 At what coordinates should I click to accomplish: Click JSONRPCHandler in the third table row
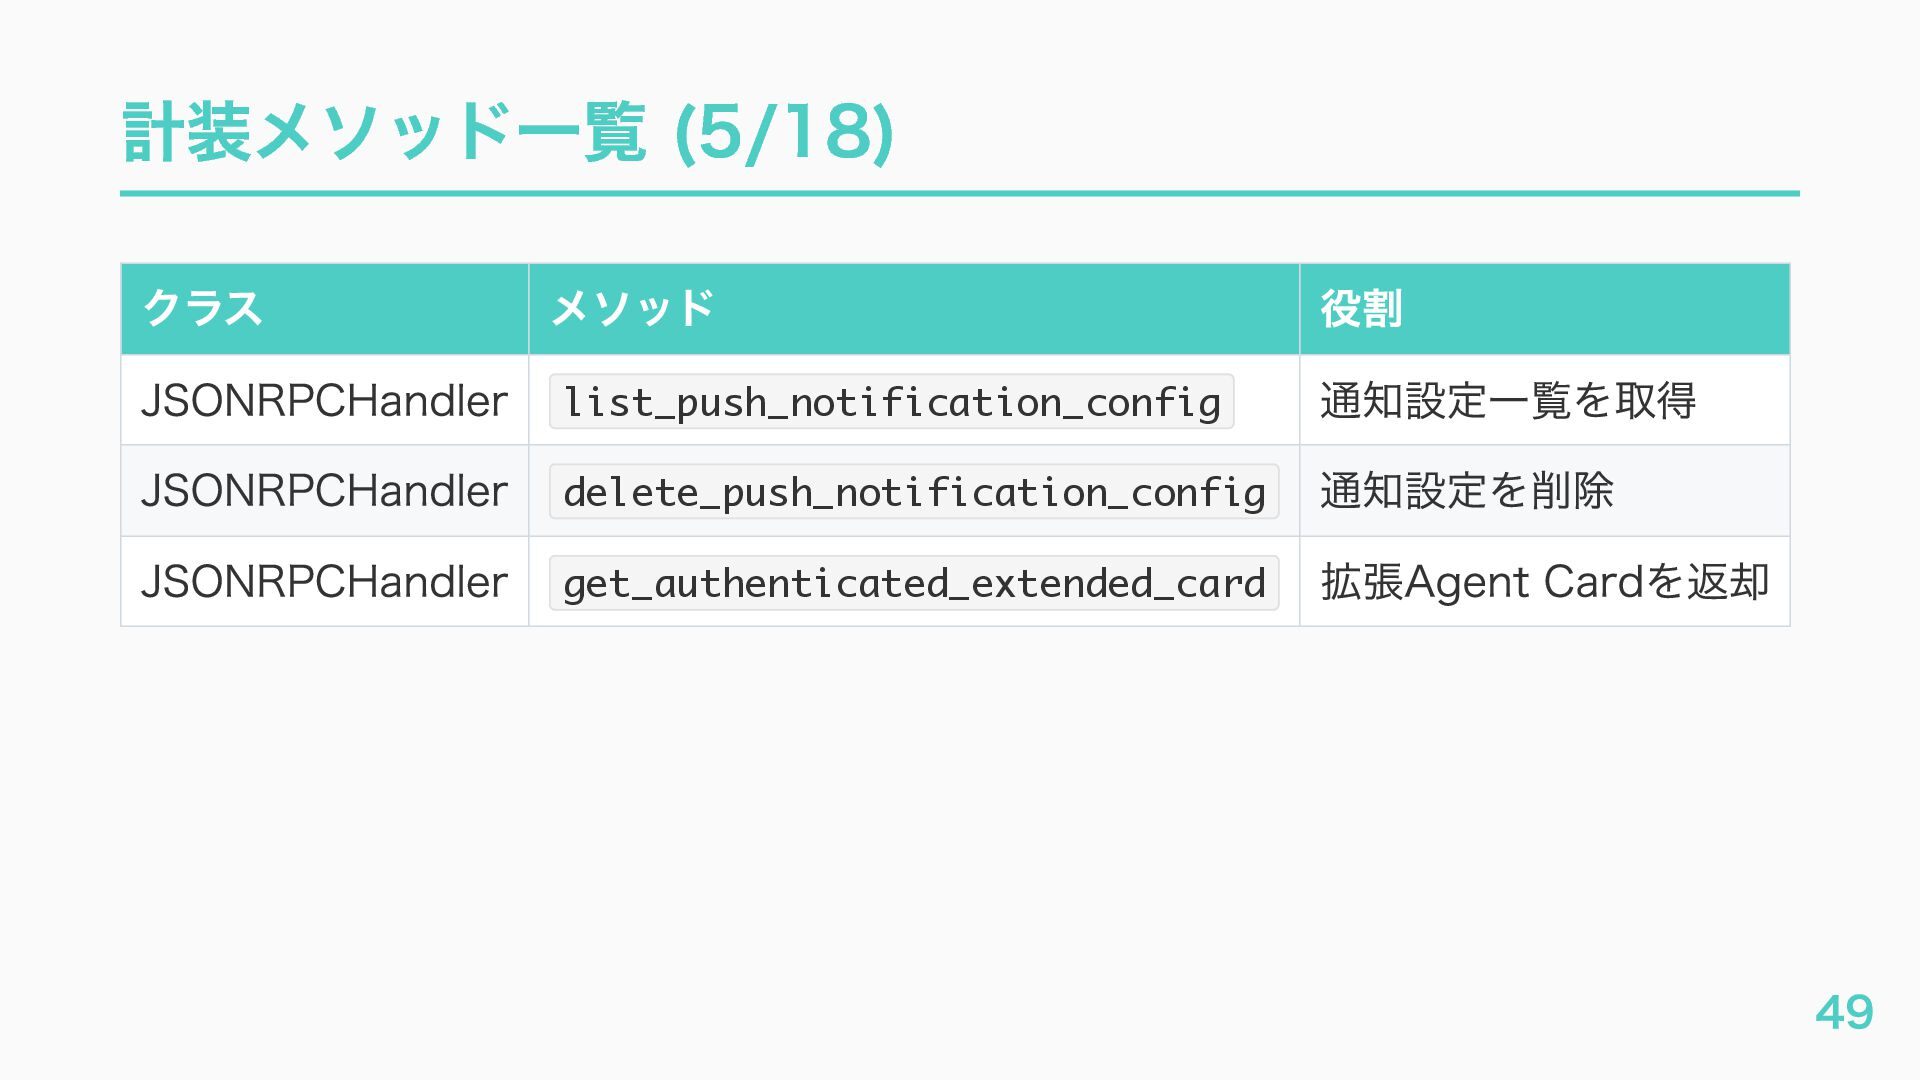pos(324,582)
